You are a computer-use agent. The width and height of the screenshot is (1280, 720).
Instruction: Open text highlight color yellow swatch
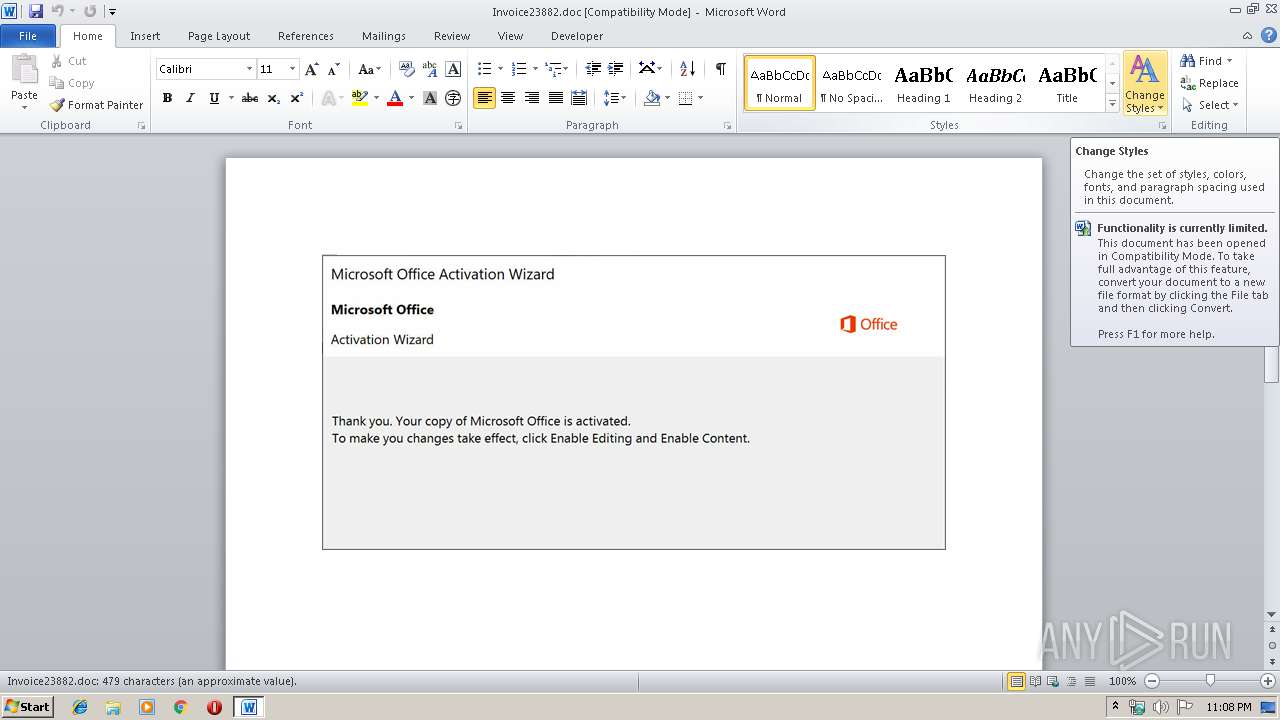[x=359, y=98]
